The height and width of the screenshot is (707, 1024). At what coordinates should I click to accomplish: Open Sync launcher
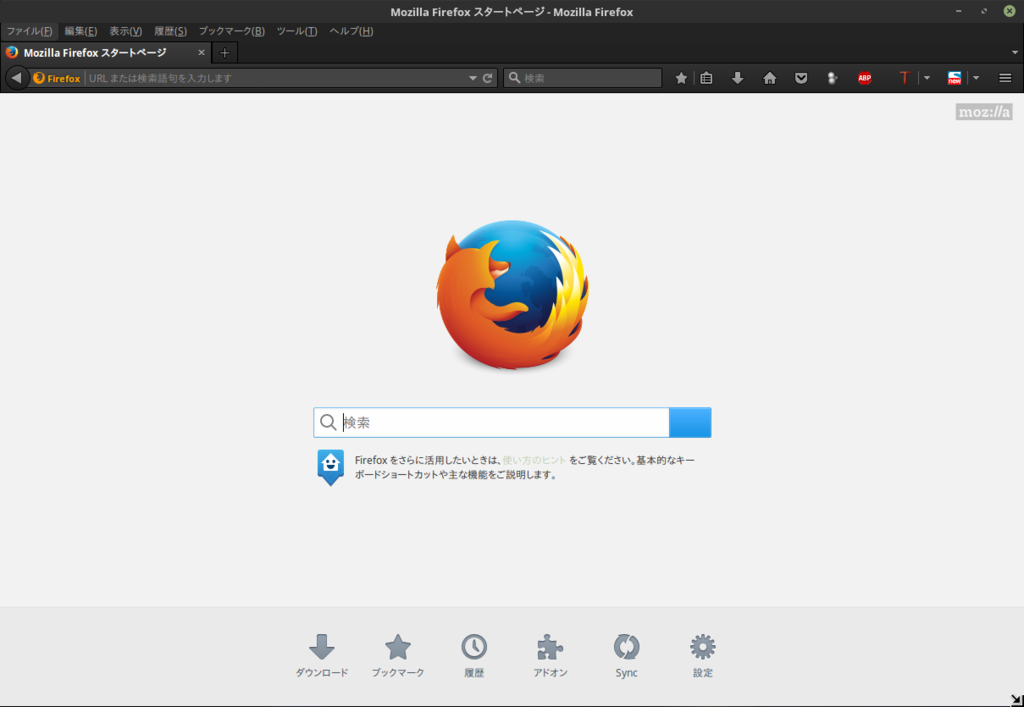coord(626,656)
